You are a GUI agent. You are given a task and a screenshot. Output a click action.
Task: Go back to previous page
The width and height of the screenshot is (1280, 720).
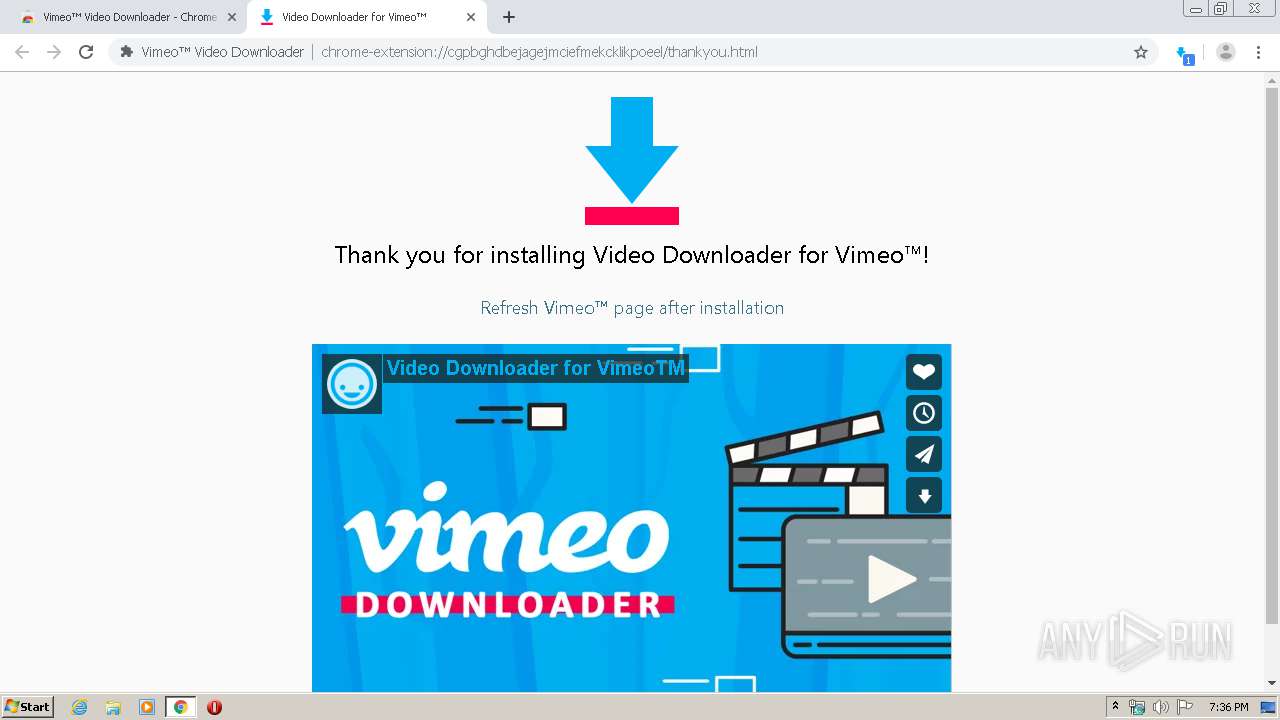coord(22,52)
